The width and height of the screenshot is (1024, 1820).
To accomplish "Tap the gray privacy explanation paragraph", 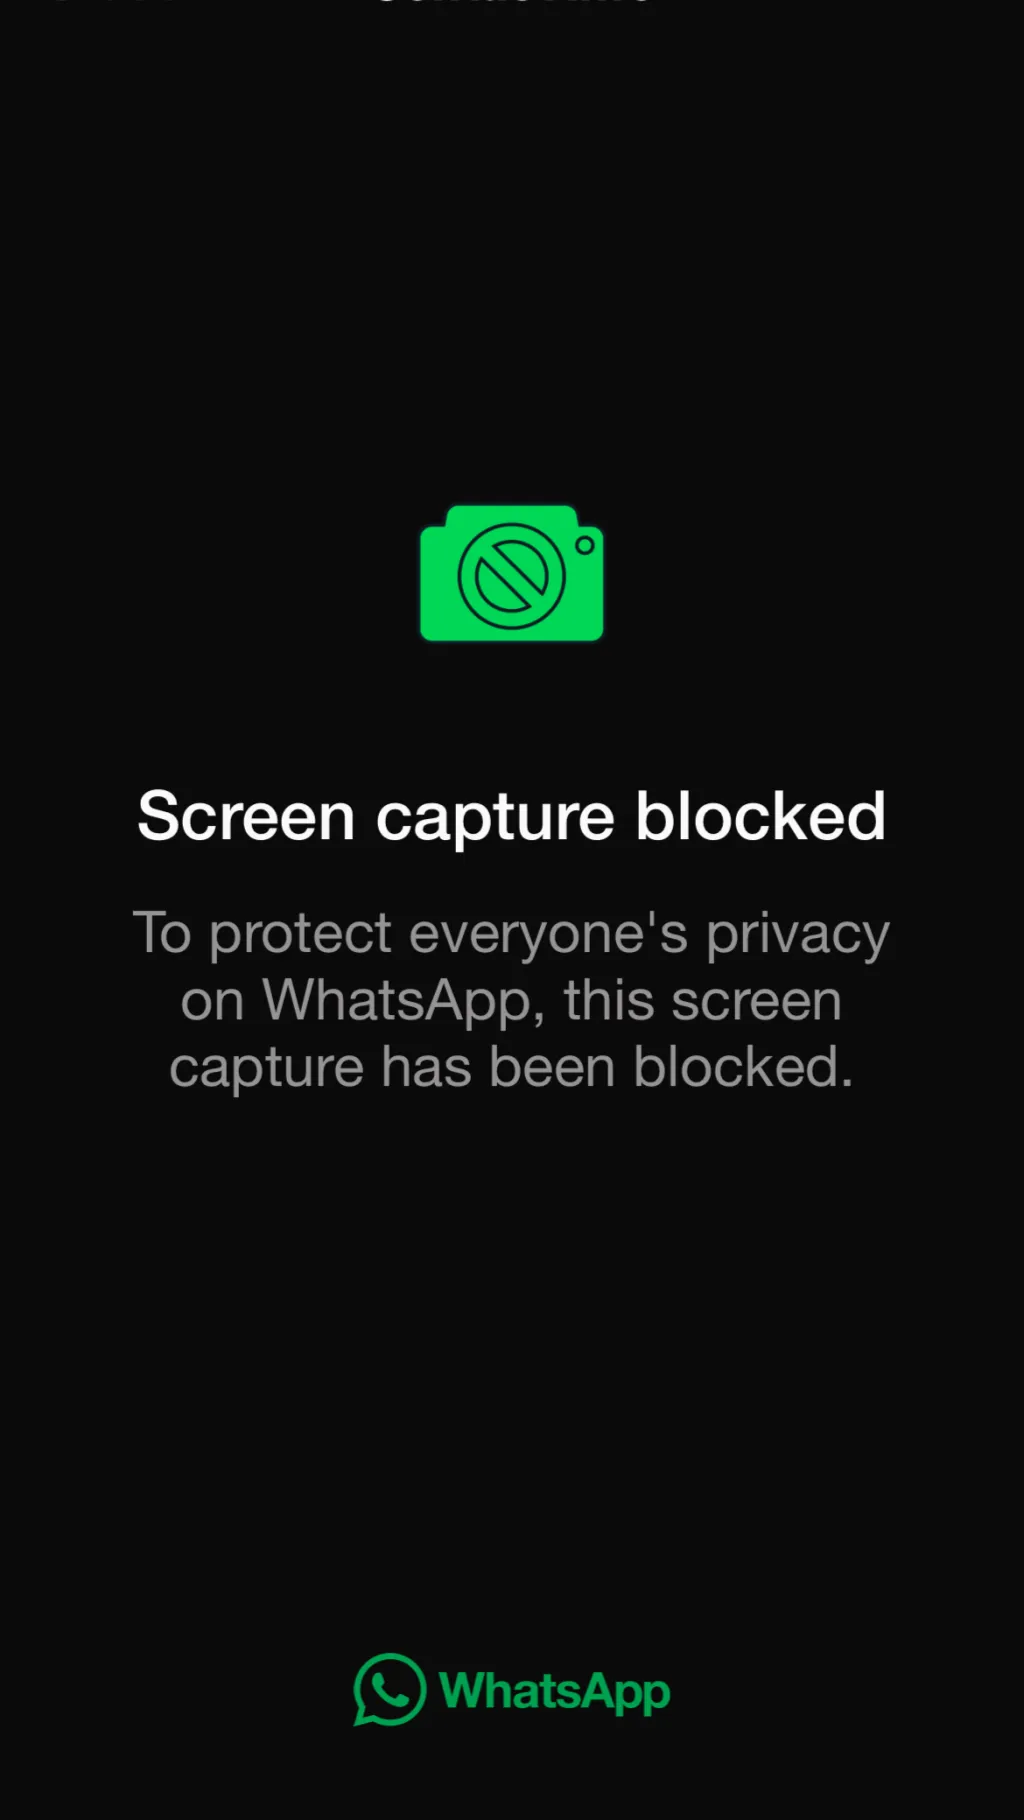I will 511,1000.
